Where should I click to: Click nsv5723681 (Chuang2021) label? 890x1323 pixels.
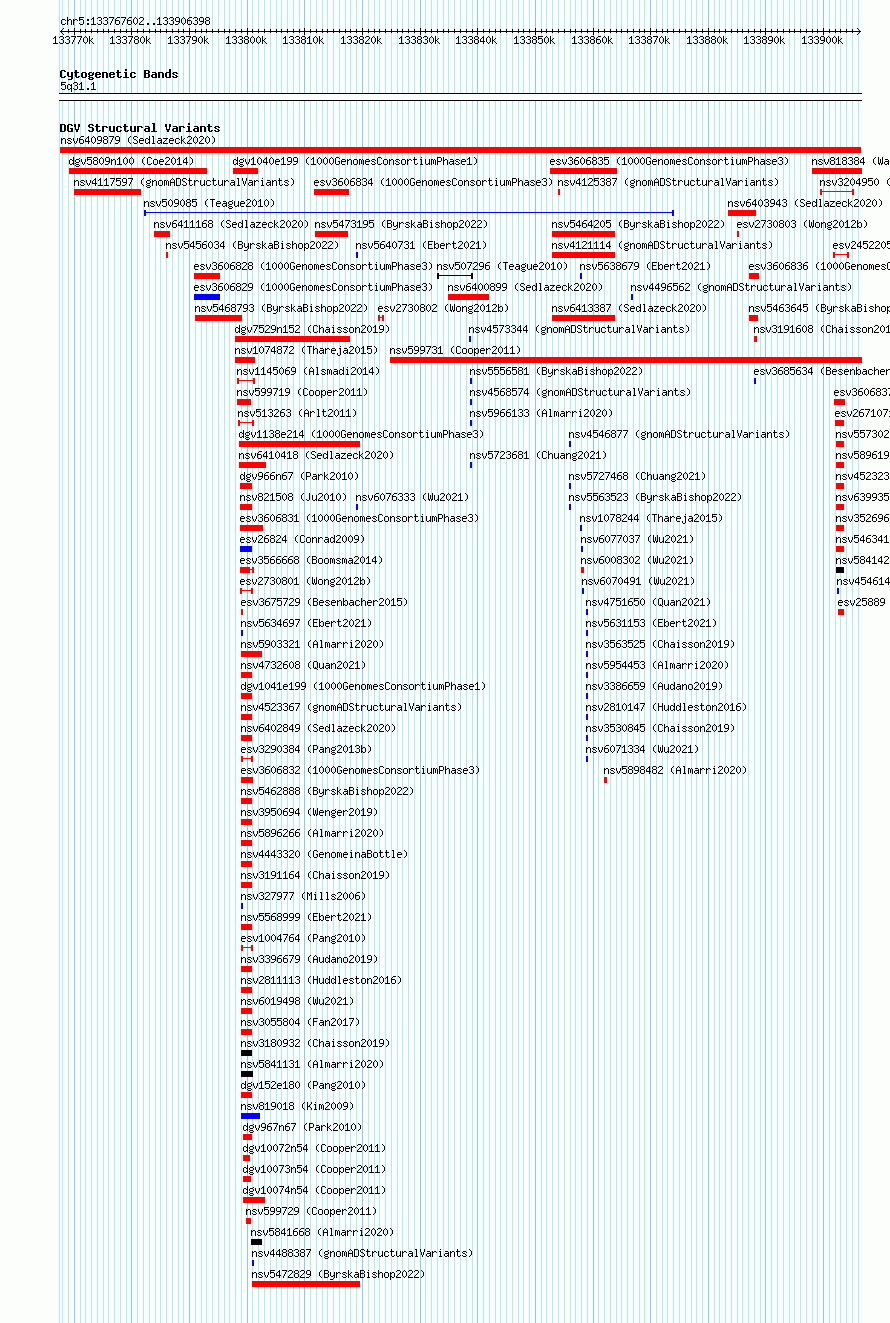tap(538, 455)
